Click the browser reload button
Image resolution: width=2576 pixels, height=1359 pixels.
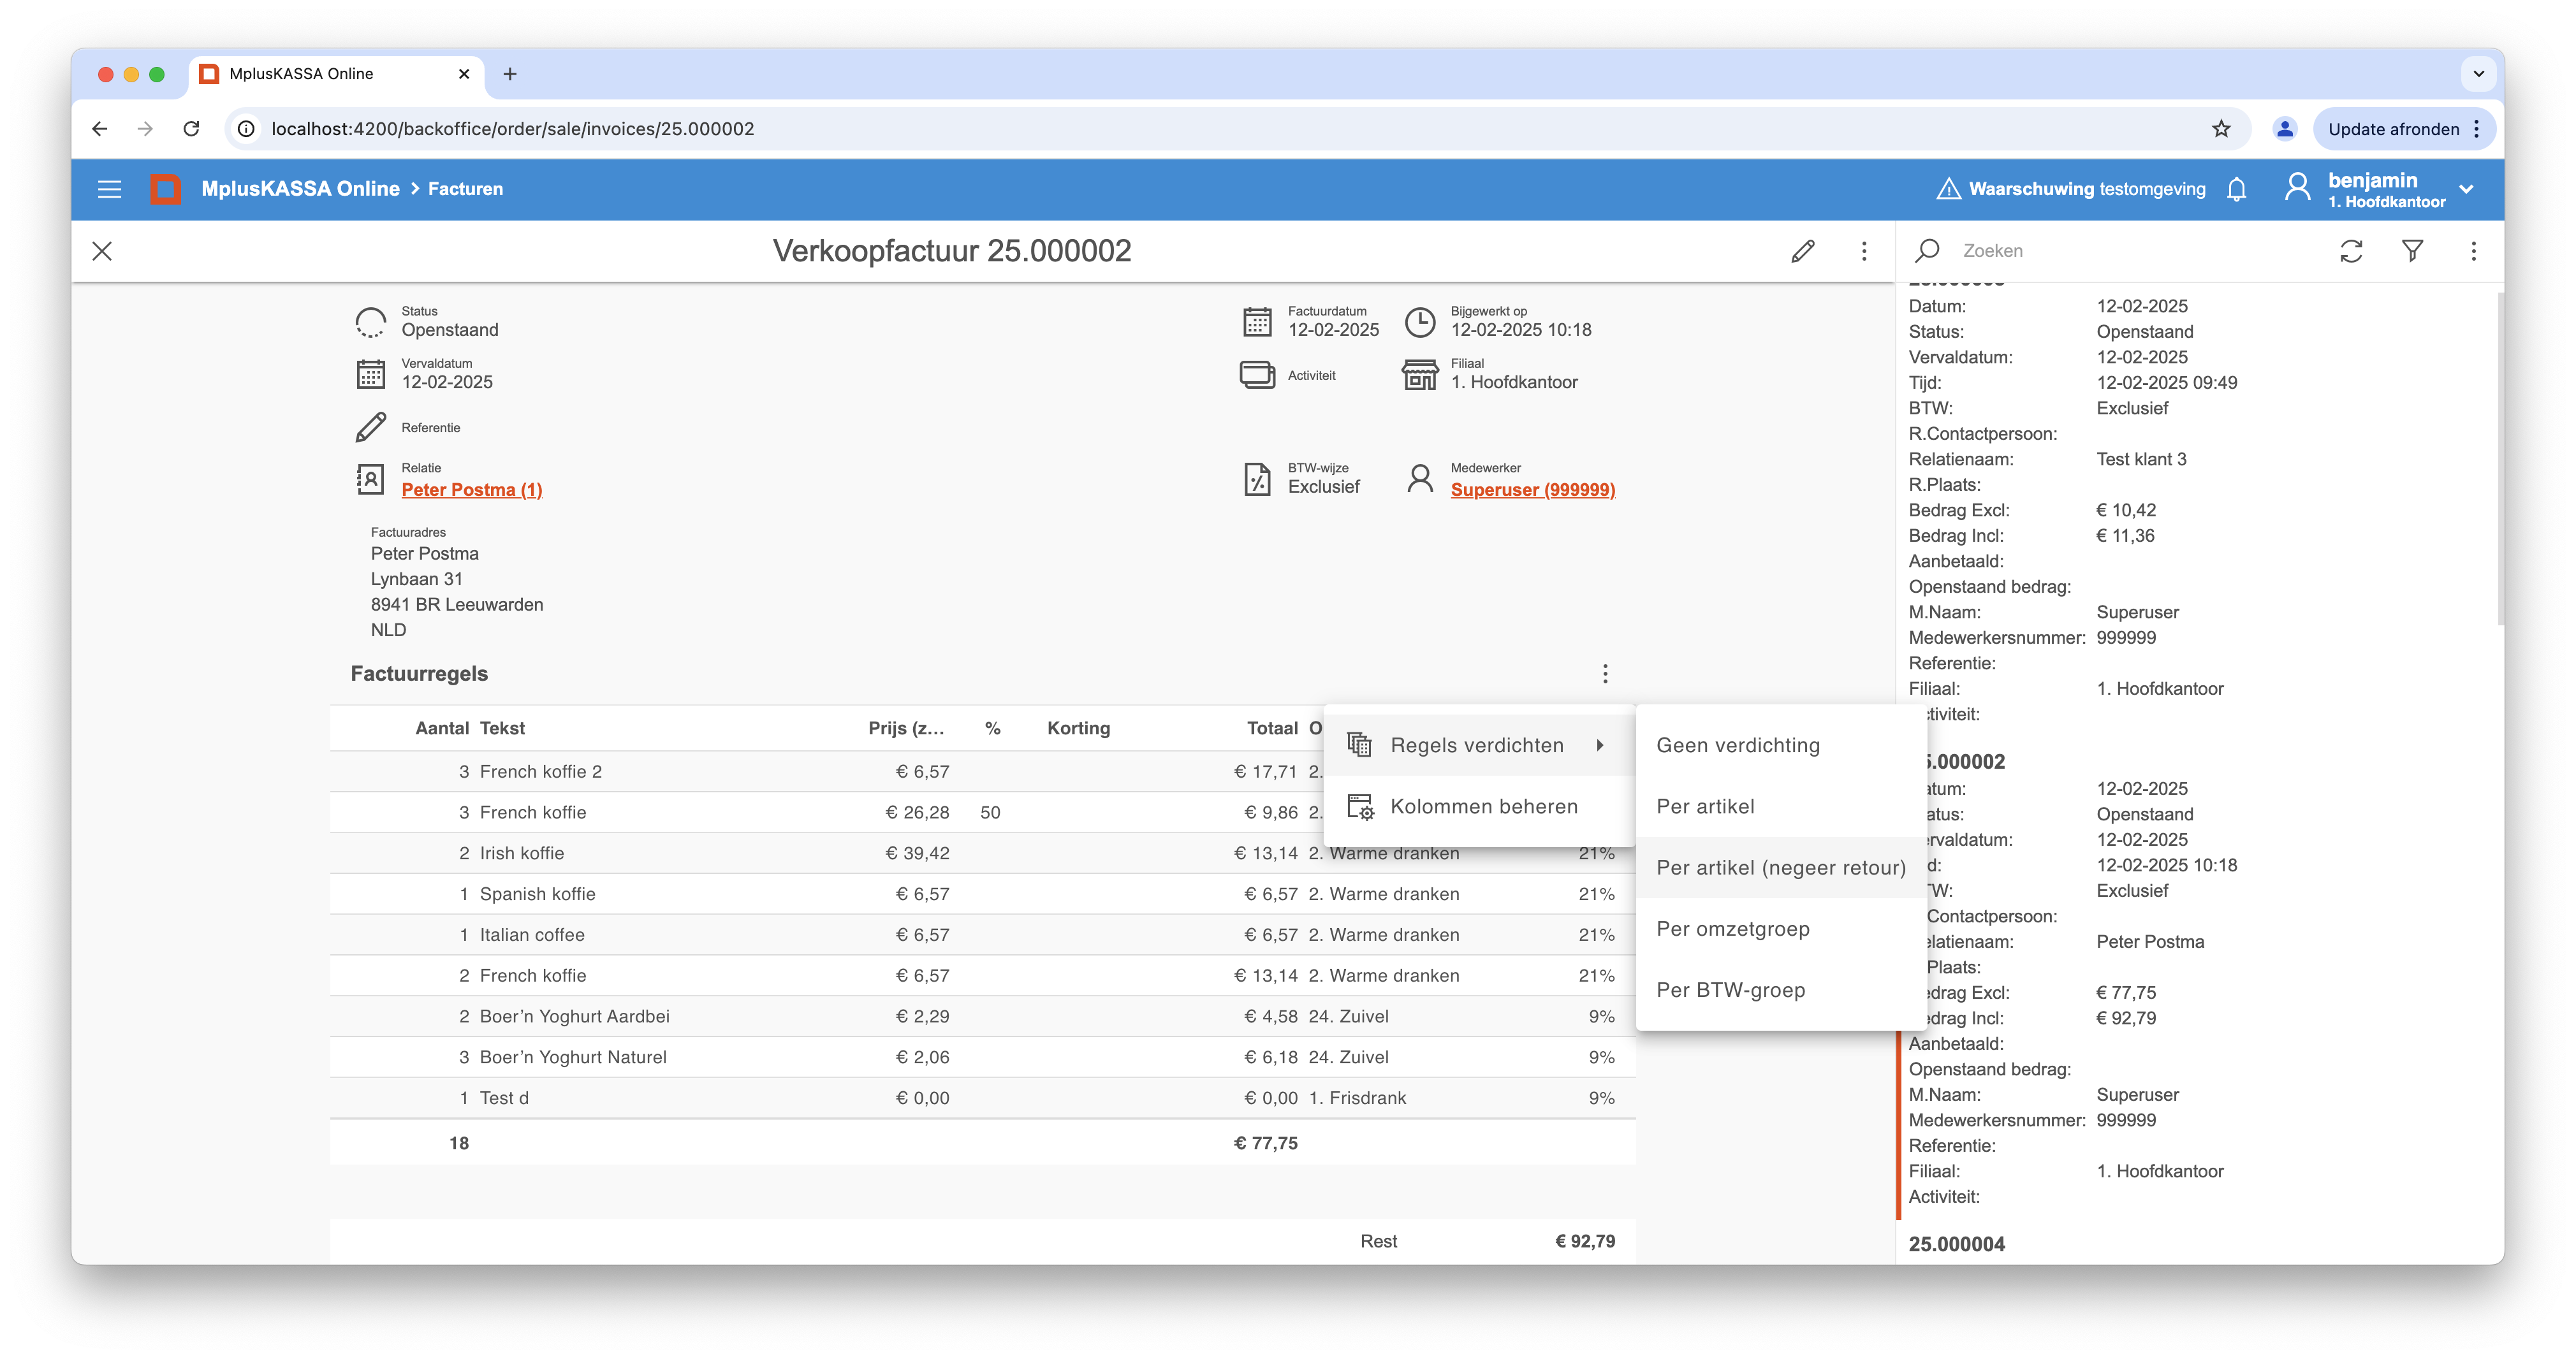(x=191, y=129)
